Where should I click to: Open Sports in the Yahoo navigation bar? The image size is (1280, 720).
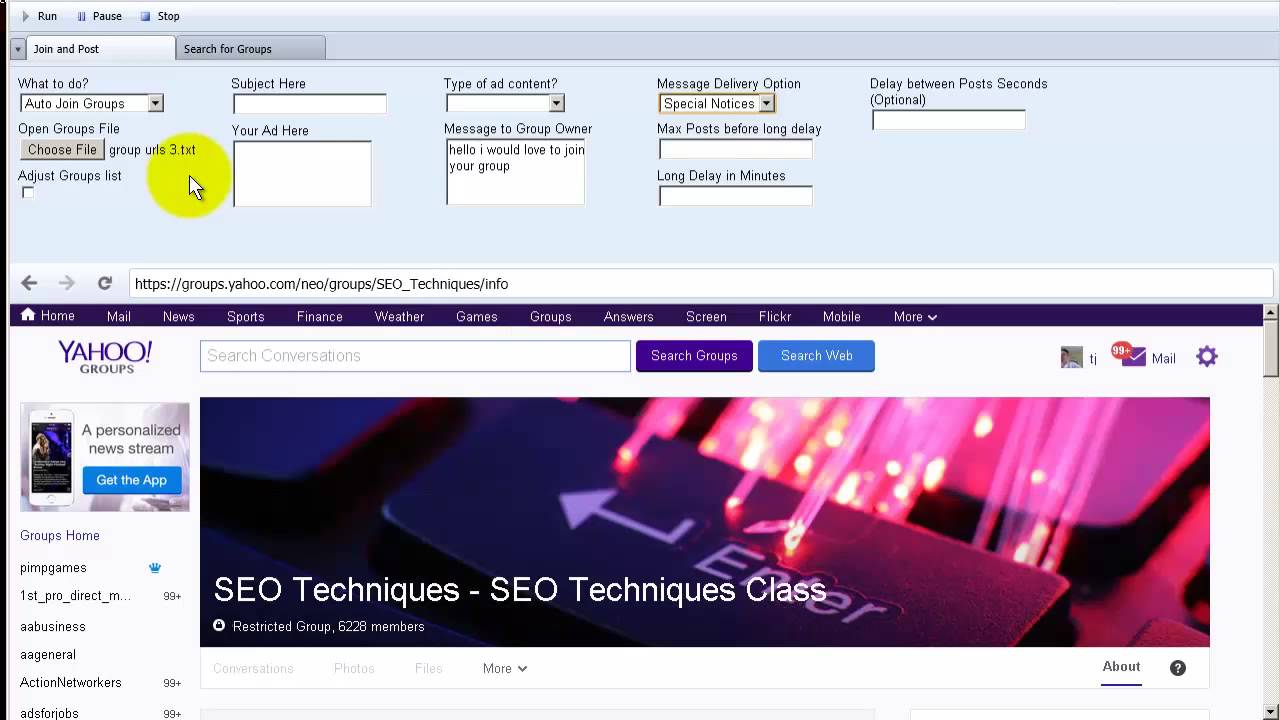(246, 316)
